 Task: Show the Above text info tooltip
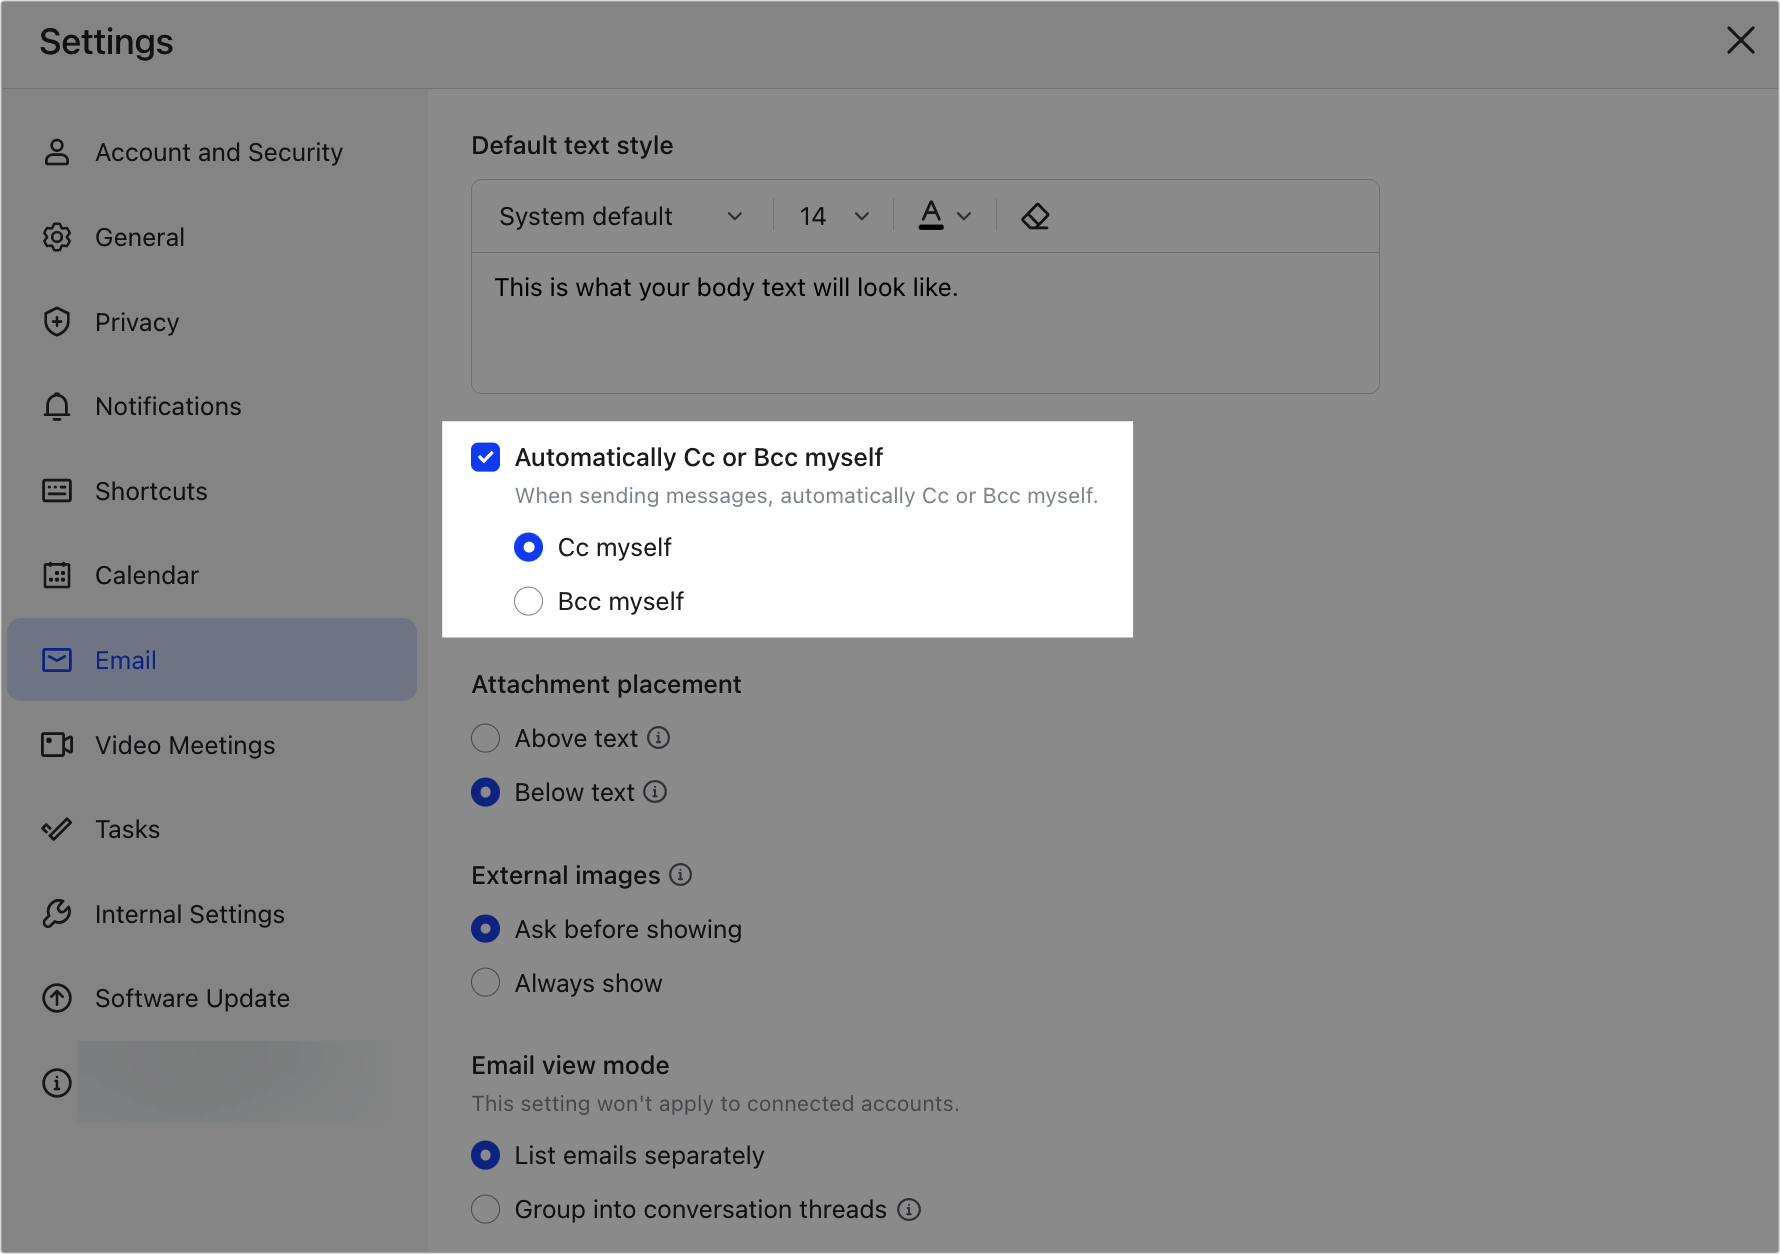[658, 738]
